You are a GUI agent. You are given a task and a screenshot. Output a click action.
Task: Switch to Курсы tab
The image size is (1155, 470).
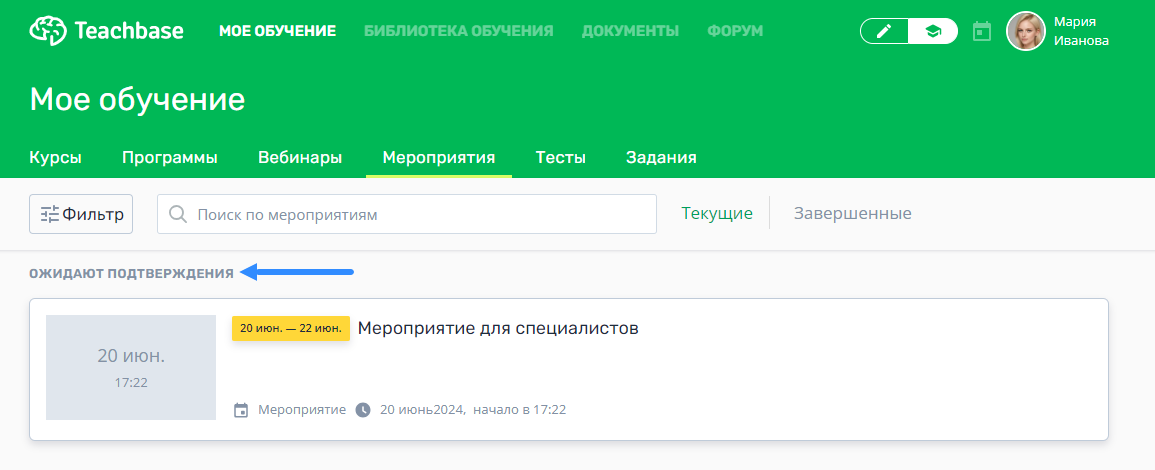55,158
